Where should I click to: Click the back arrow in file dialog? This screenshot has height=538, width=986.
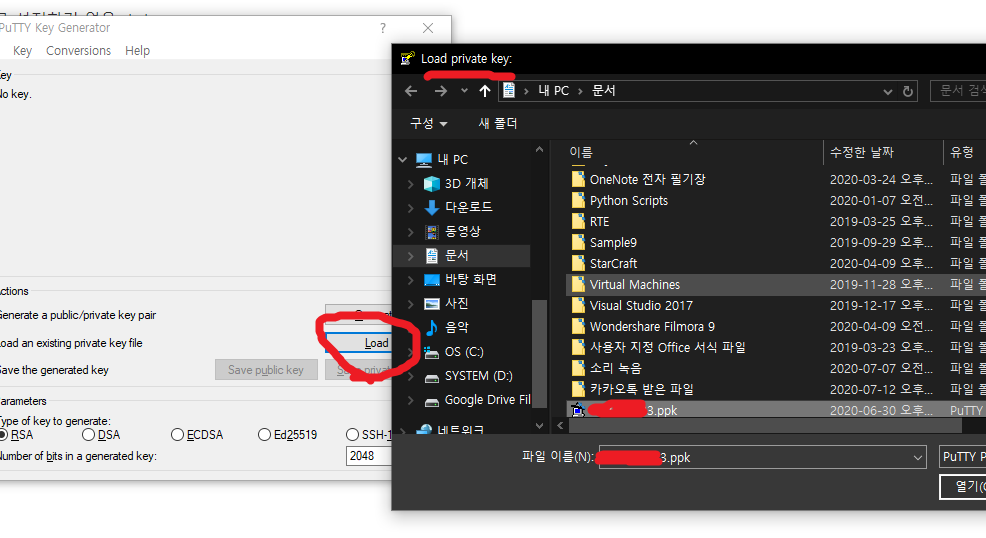[x=411, y=91]
